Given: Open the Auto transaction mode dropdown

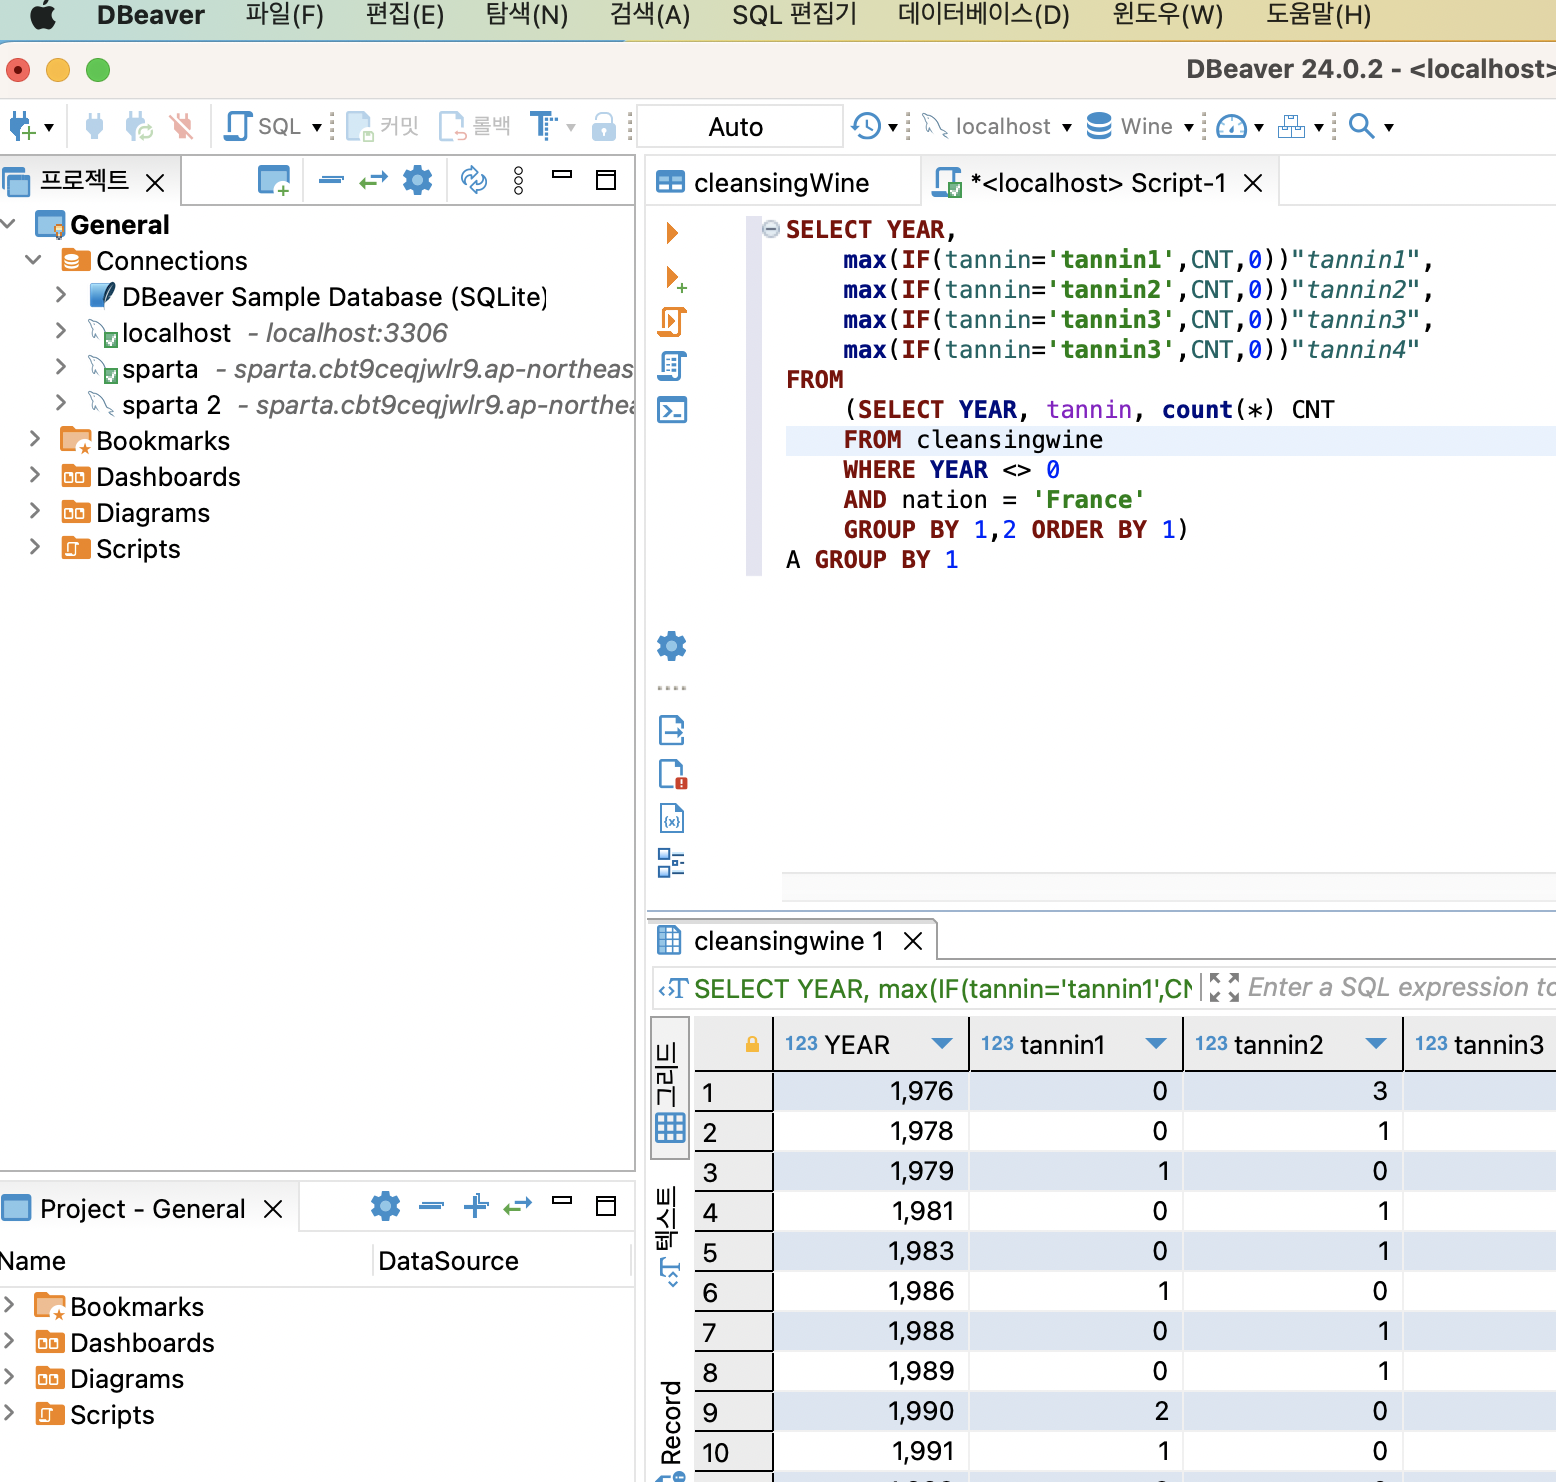Looking at the screenshot, I should [x=736, y=127].
